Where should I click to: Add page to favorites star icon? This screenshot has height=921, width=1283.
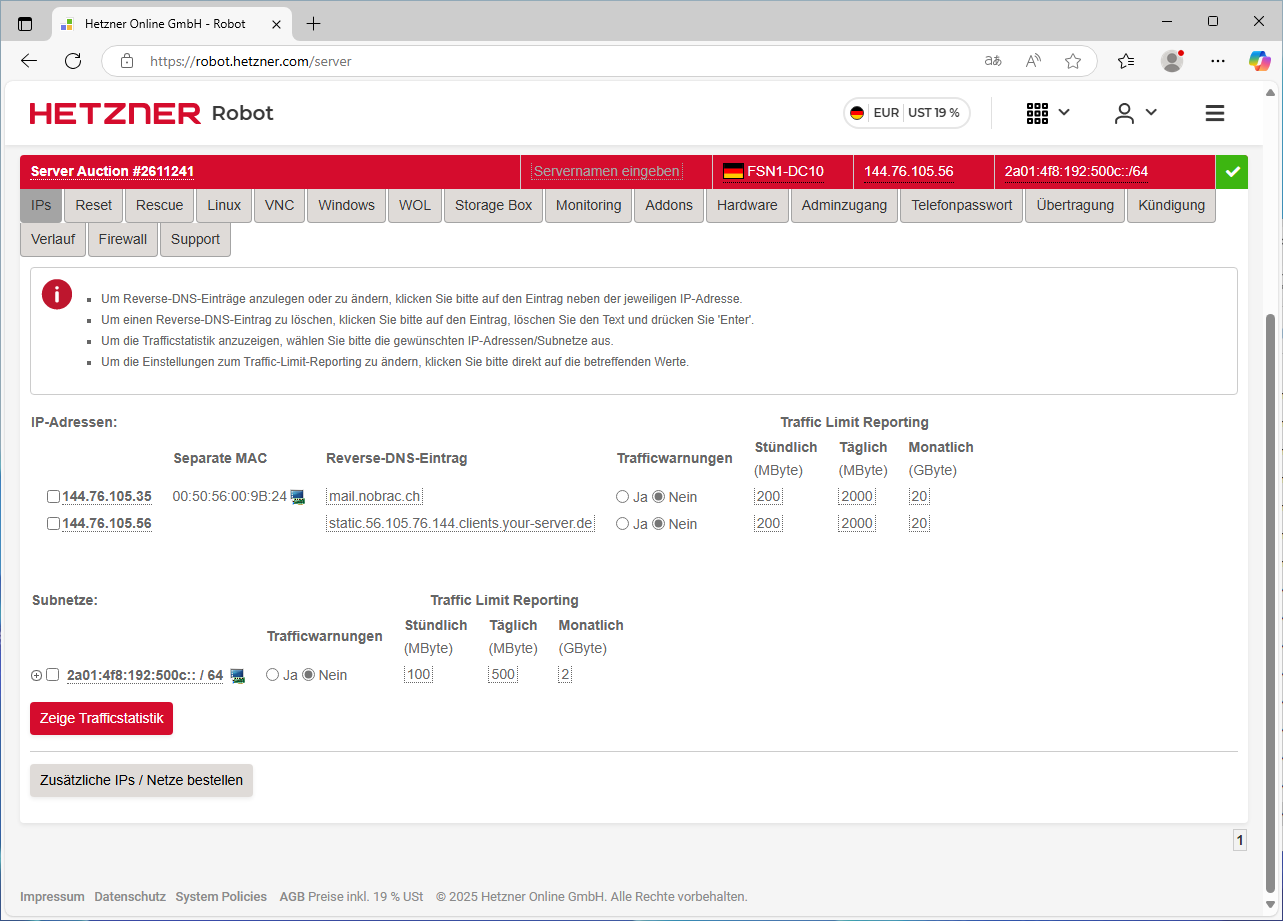(x=1073, y=61)
